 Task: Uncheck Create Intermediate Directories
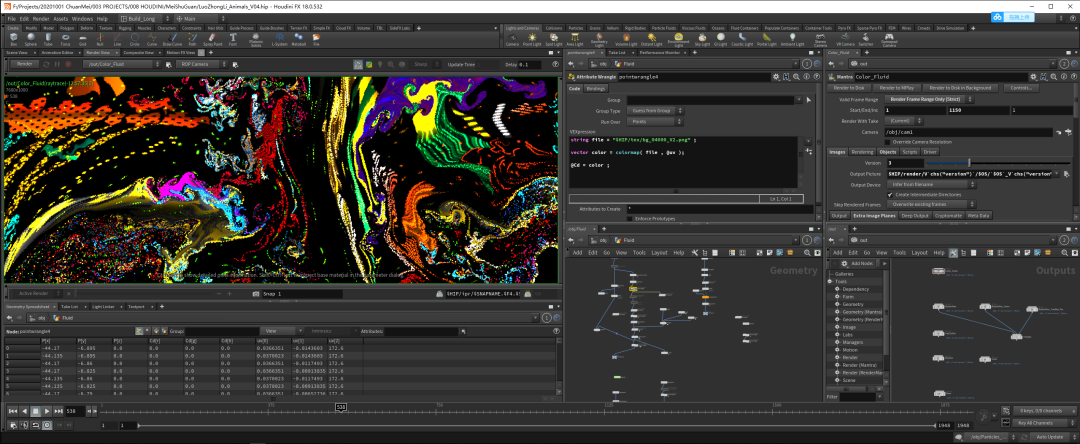coord(888,194)
